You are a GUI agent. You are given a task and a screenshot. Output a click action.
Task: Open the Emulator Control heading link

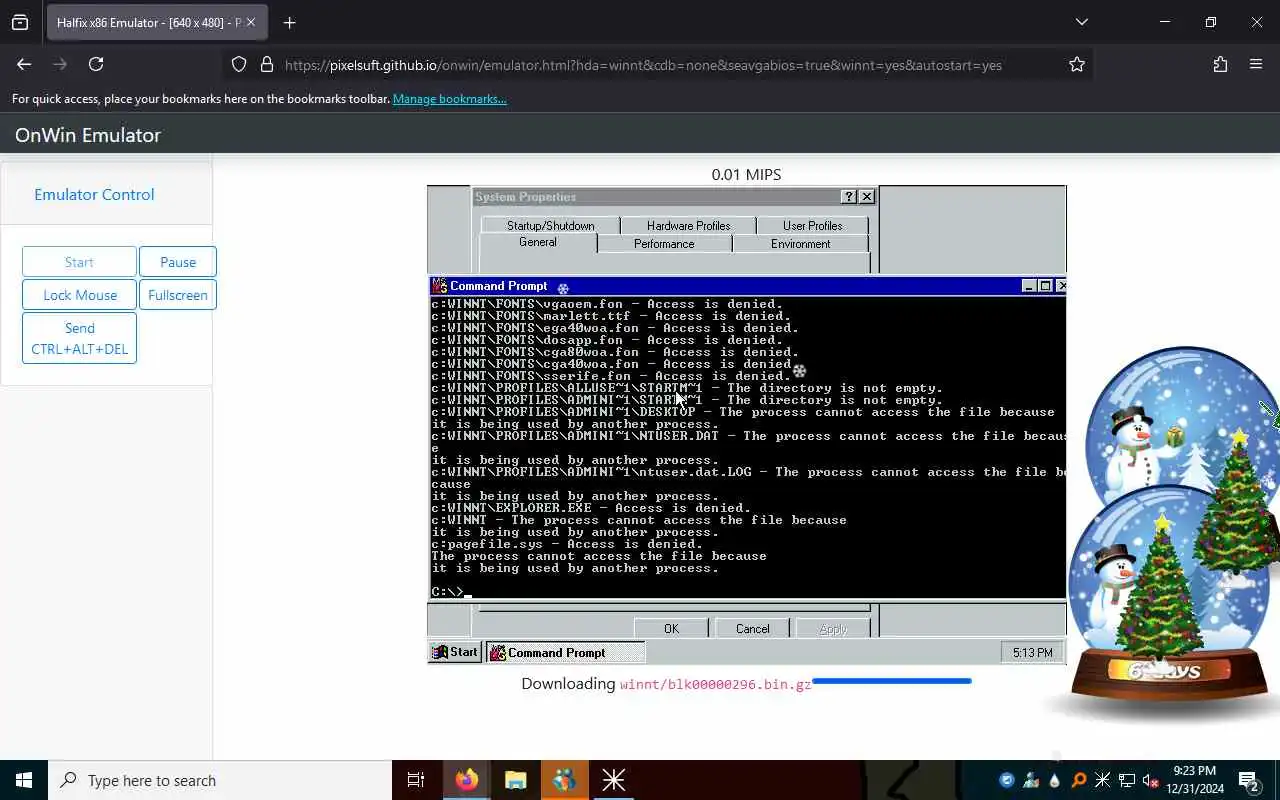click(94, 194)
